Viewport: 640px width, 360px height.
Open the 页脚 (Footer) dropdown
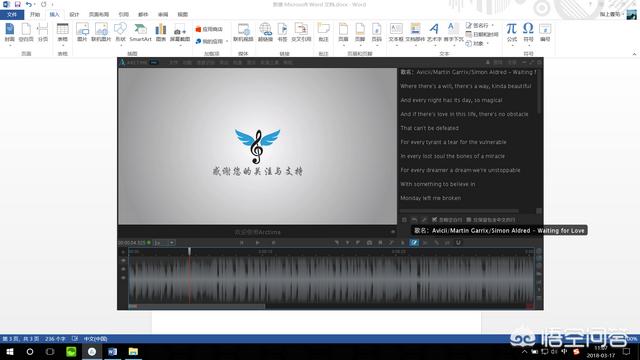pos(360,33)
